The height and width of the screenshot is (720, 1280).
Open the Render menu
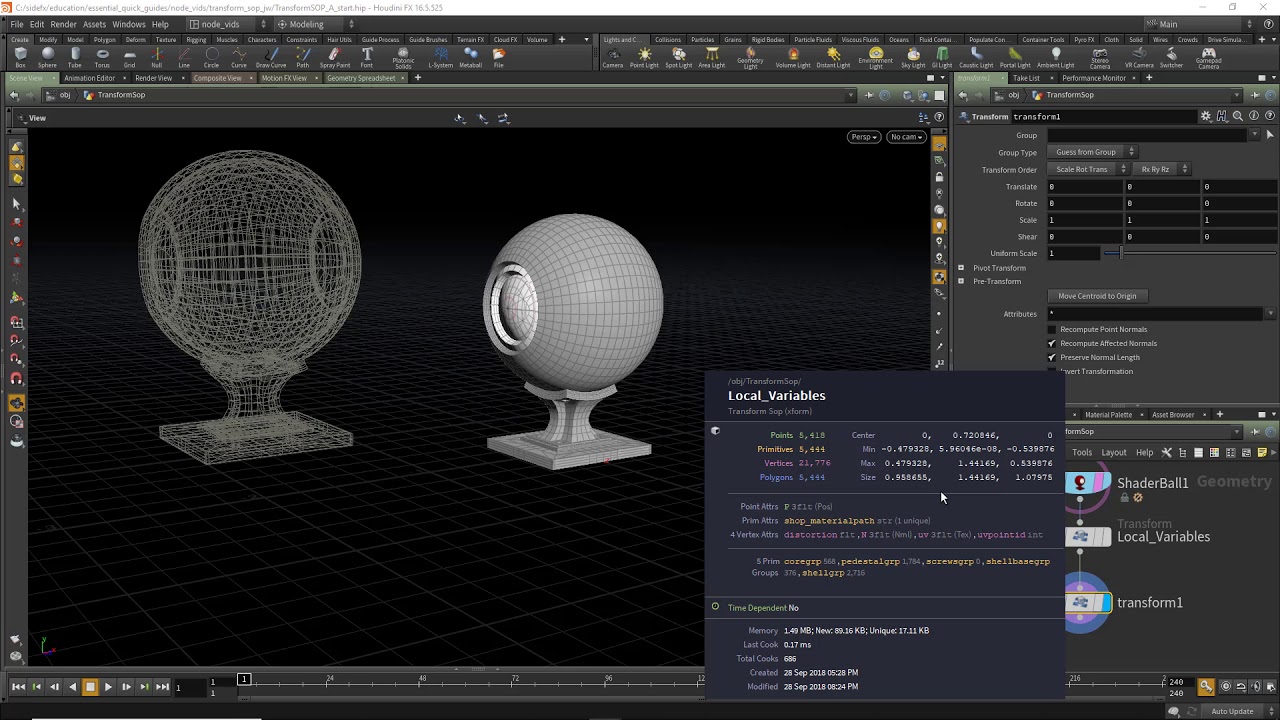[x=63, y=24]
